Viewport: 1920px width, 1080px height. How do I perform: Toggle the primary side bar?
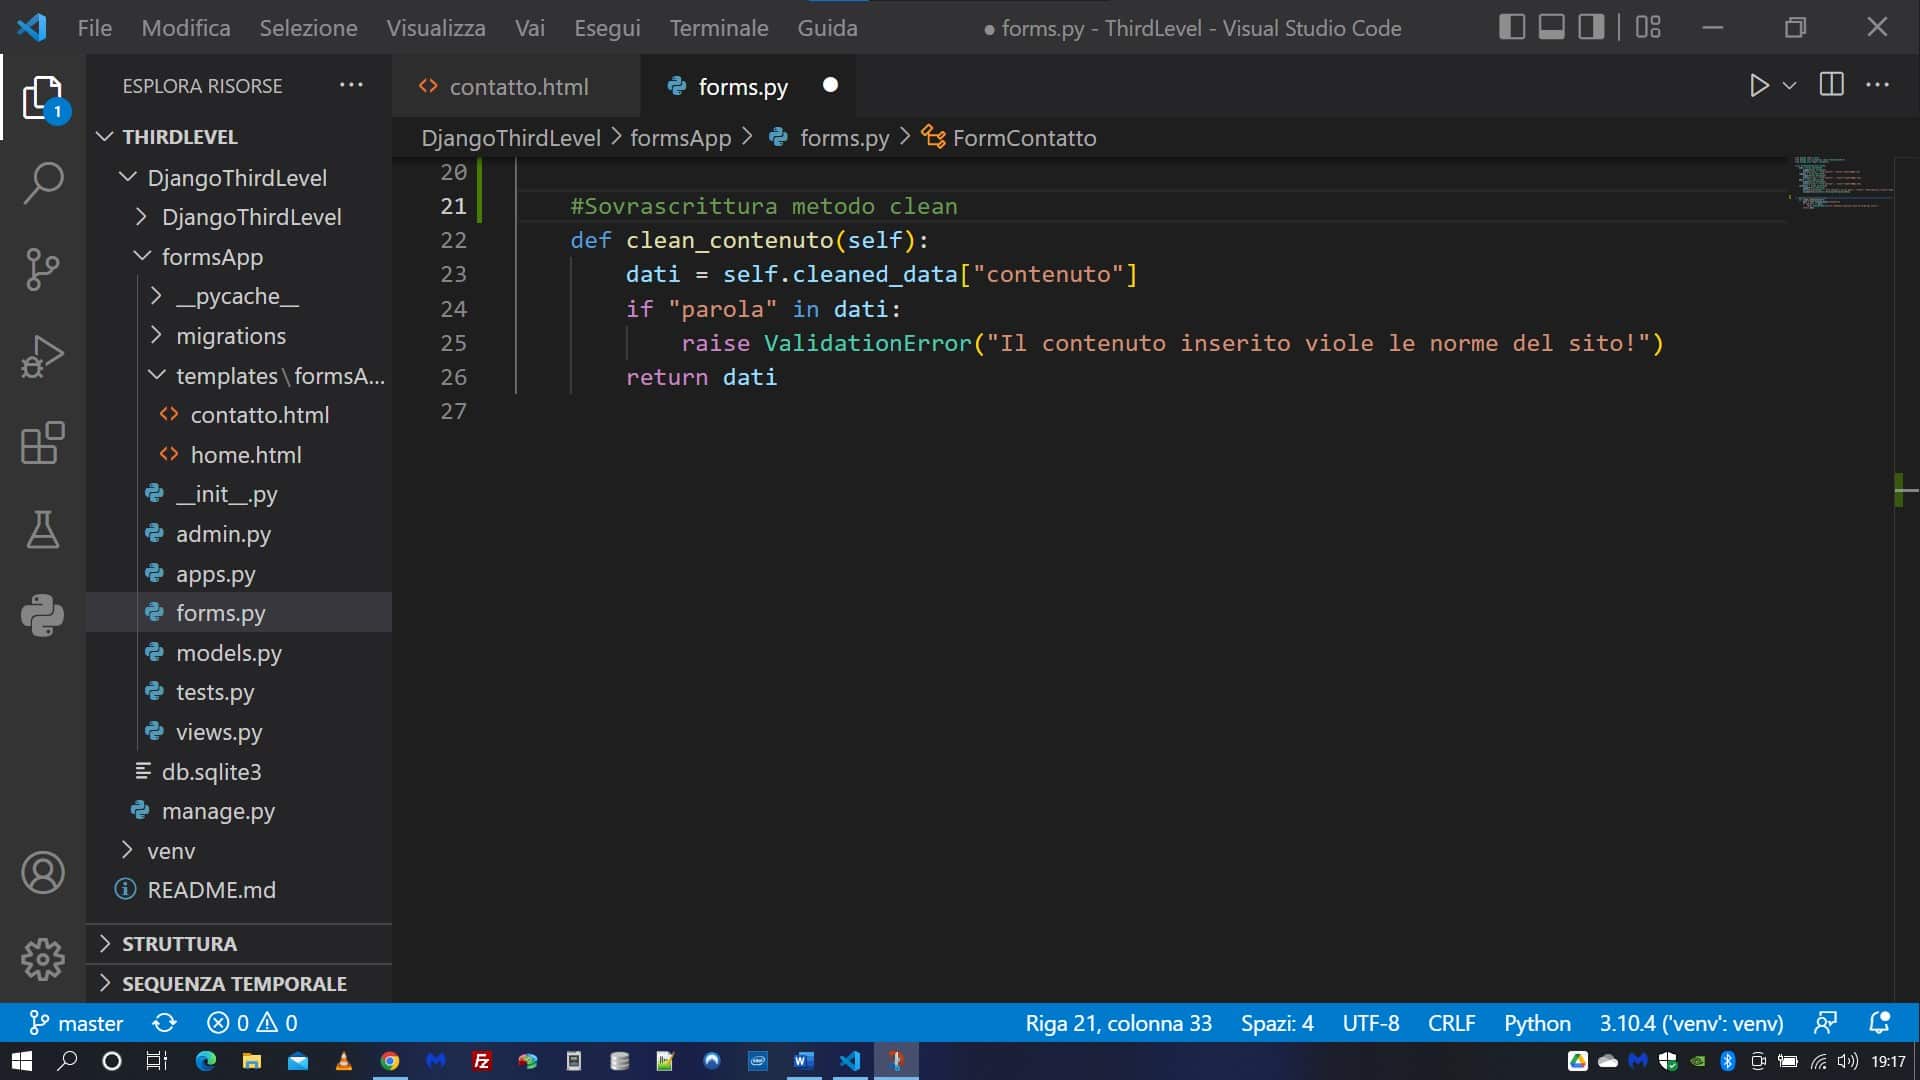click(x=1512, y=27)
